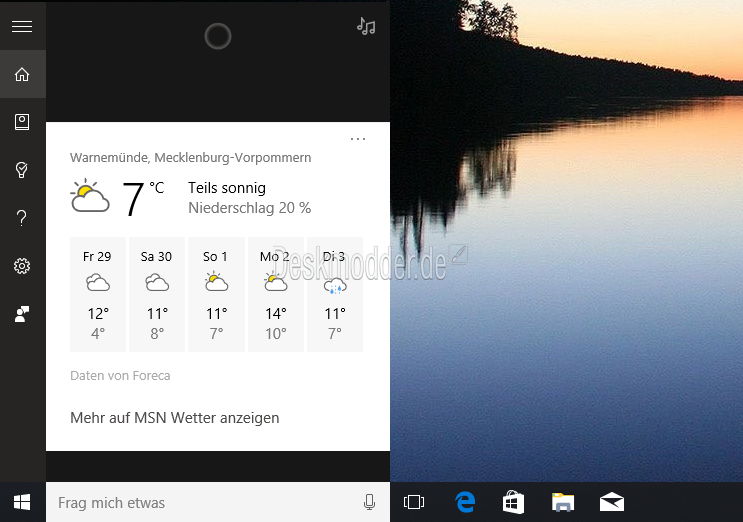The width and height of the screenshot is (743, 522).
Task: Select the Cortana Home icon
Action: [x=22, y=74]
